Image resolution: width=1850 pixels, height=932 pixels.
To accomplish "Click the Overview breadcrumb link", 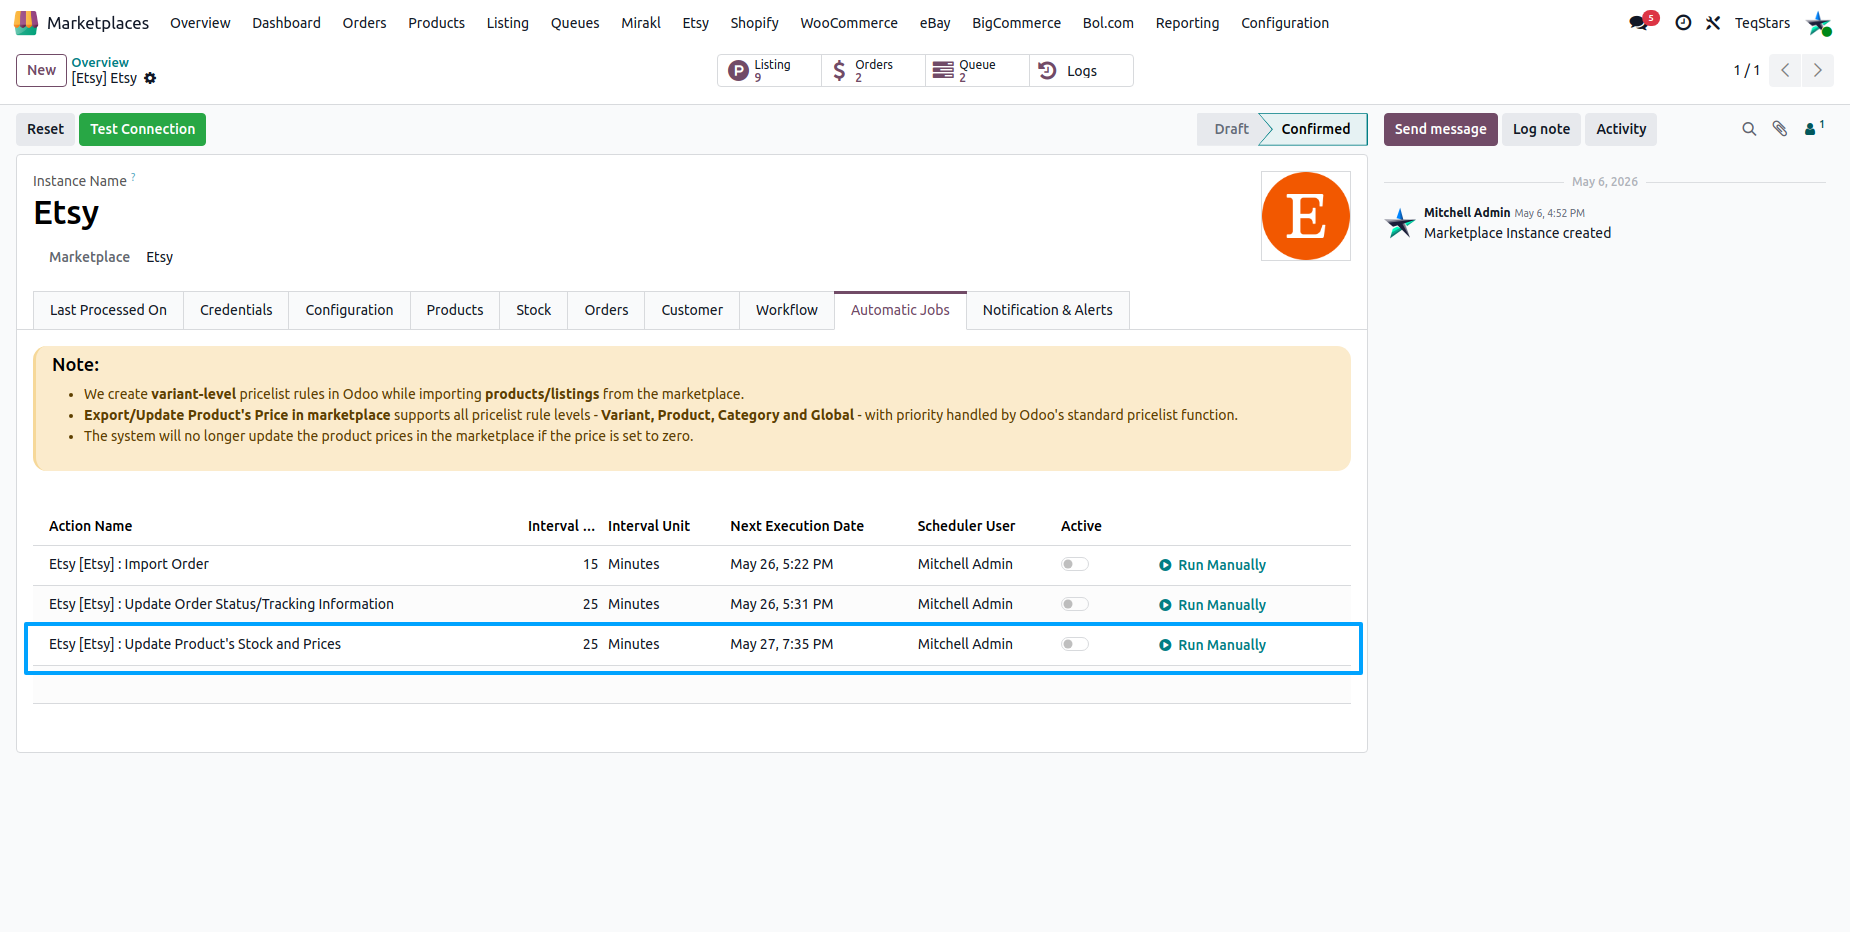I will (x=100, y=62).
